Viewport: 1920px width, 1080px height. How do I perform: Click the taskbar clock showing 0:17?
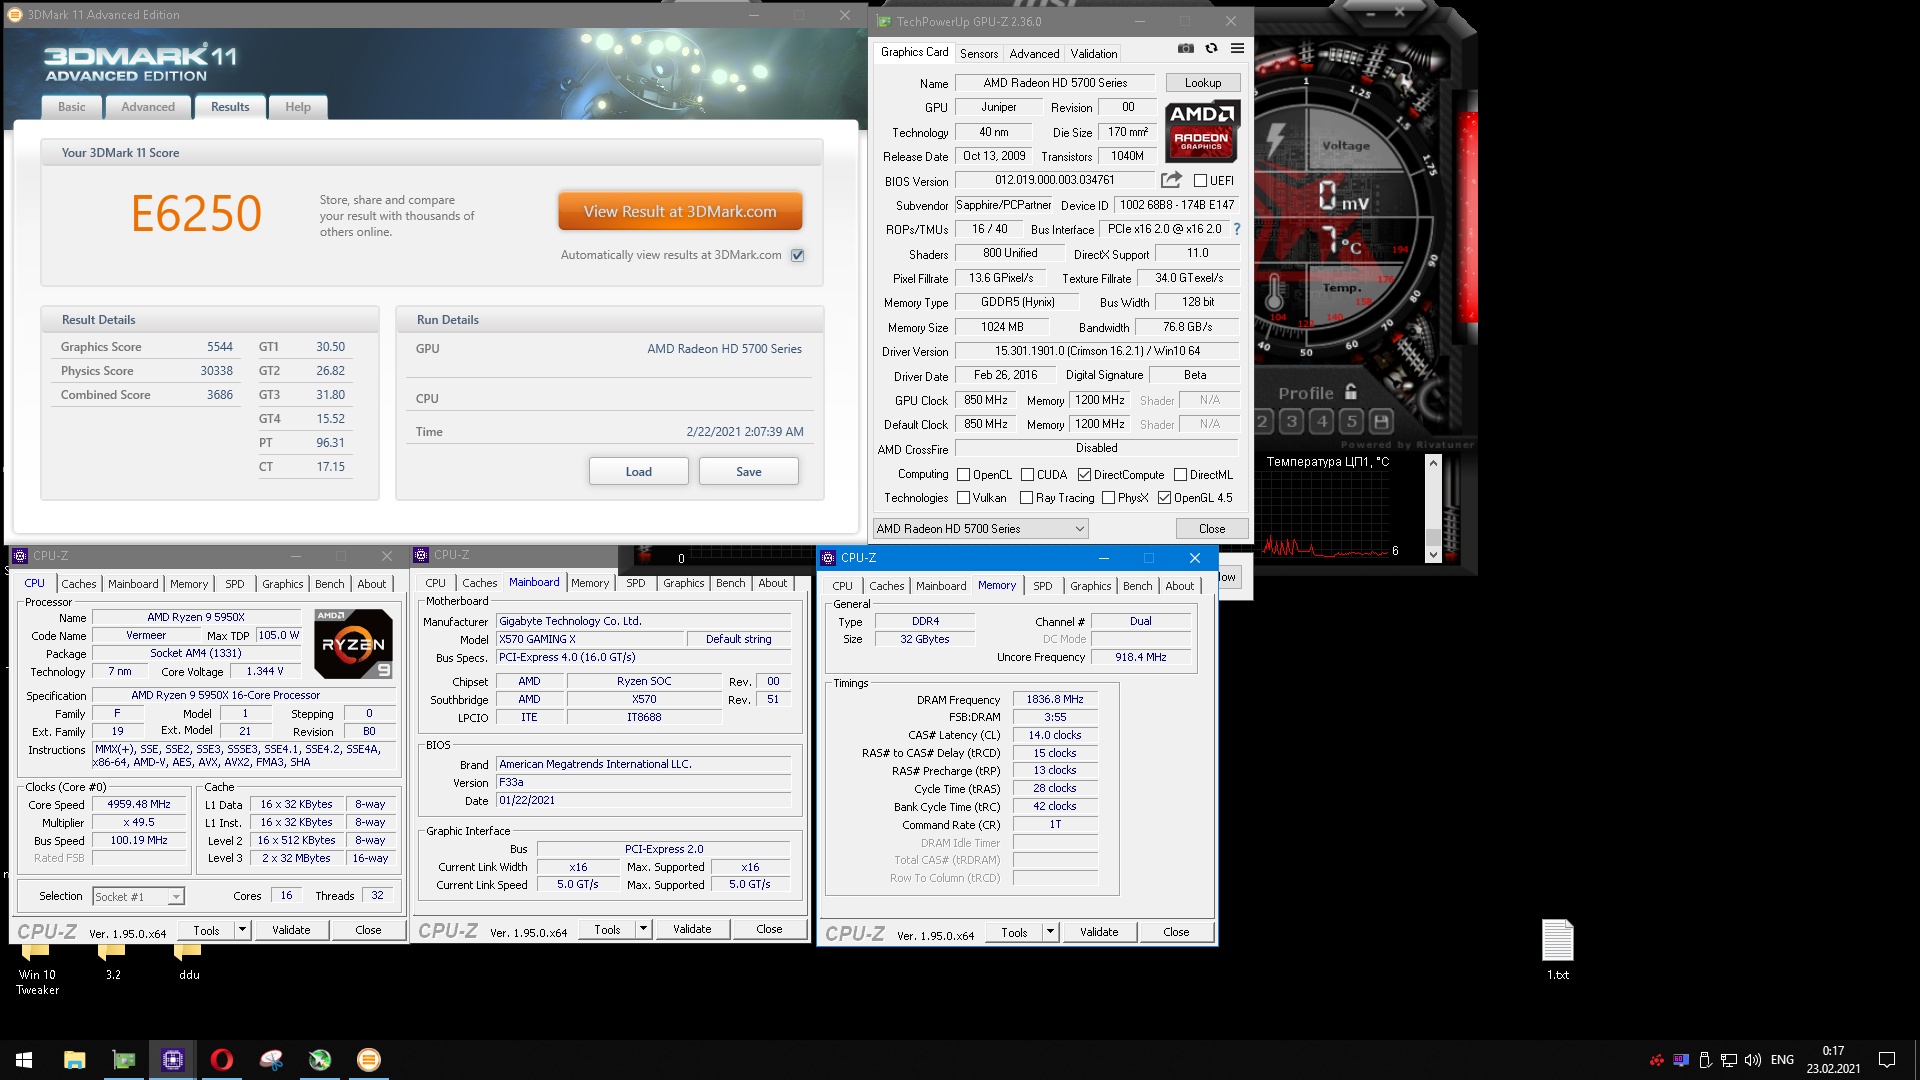(x=1833, y=1060)
